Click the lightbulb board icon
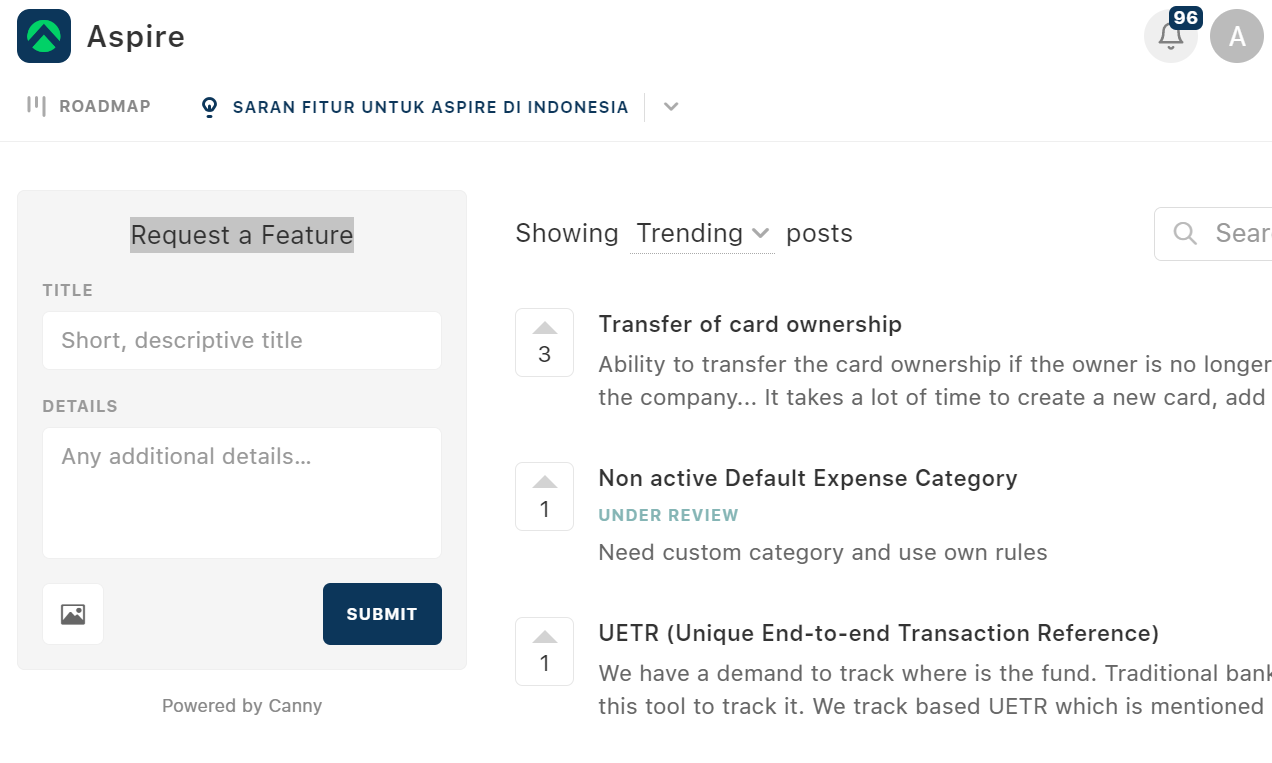Screen dimensions: 1272x763 coord(209,107)
